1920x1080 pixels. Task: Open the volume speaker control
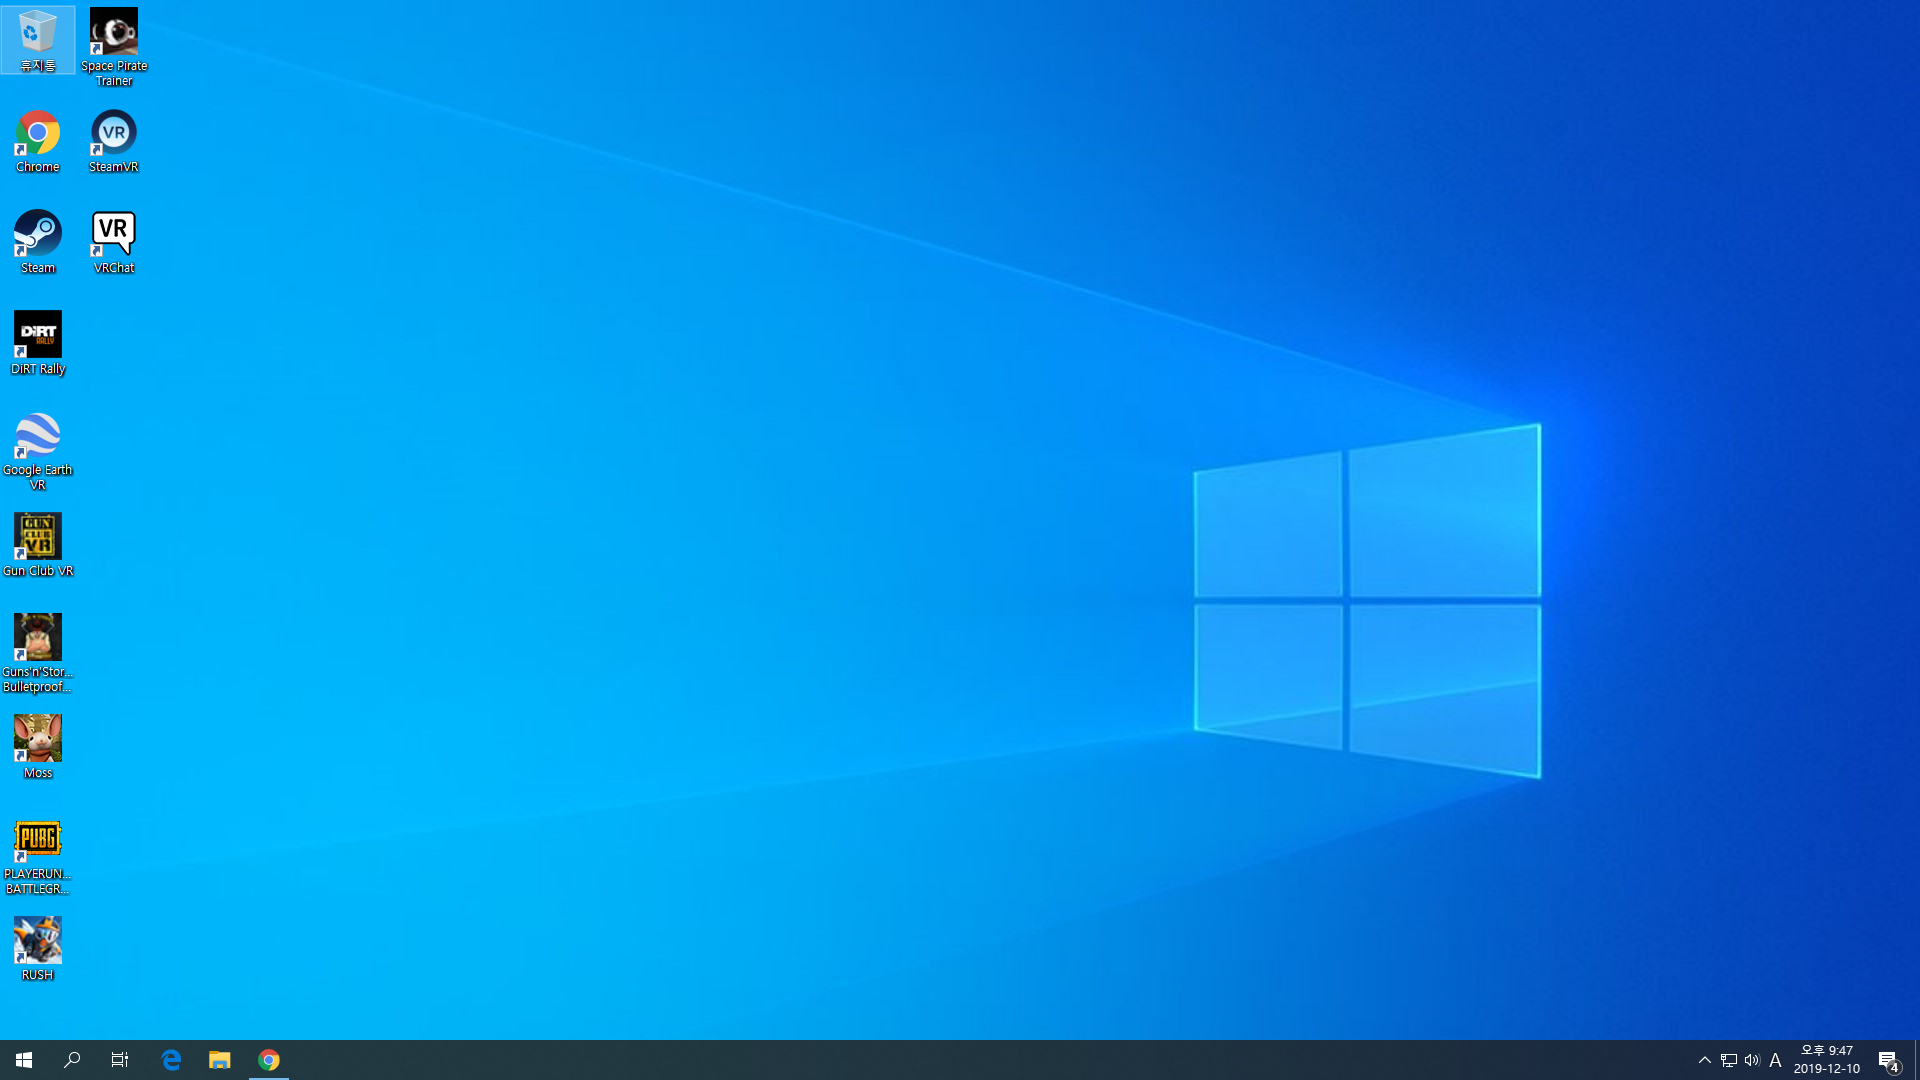pyautogui.click(x=1752, y=1060)
